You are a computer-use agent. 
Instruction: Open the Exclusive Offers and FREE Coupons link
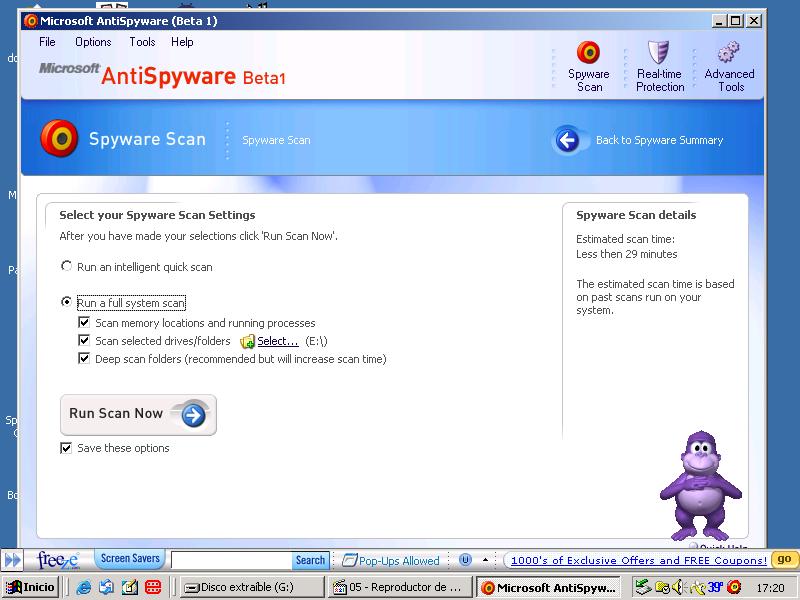click(x=639, y=561)
